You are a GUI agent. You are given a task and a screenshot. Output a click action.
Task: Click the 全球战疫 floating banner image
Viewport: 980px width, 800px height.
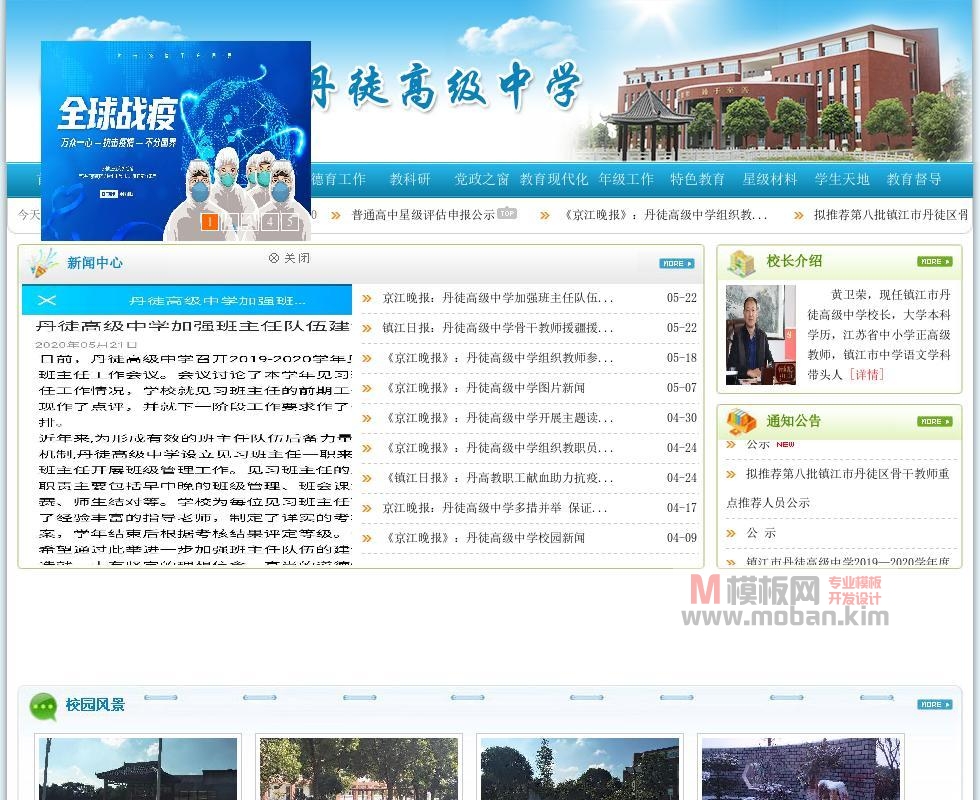[176, 141]
